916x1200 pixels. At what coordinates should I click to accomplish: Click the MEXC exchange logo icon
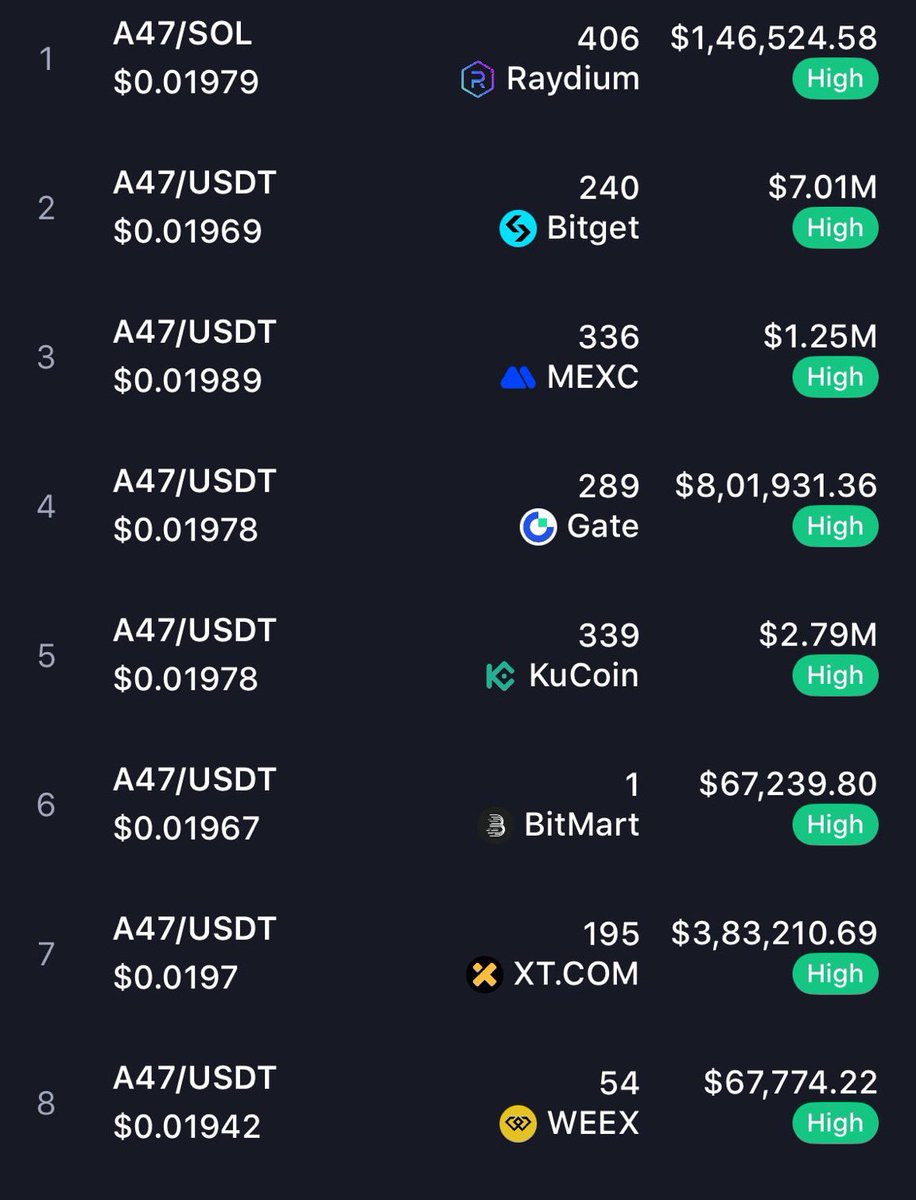[518, 378]
